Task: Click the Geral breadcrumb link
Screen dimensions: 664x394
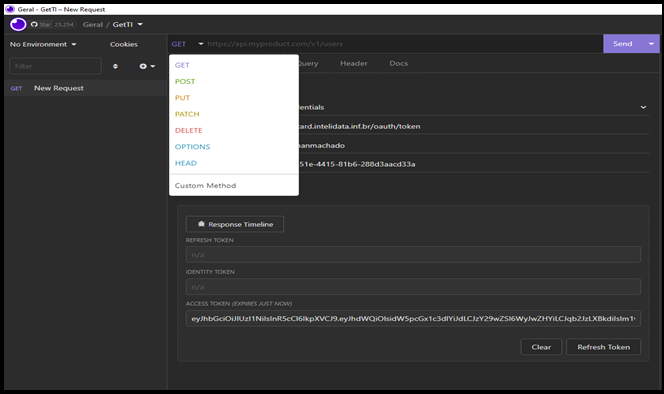Action: coord(93,25)
